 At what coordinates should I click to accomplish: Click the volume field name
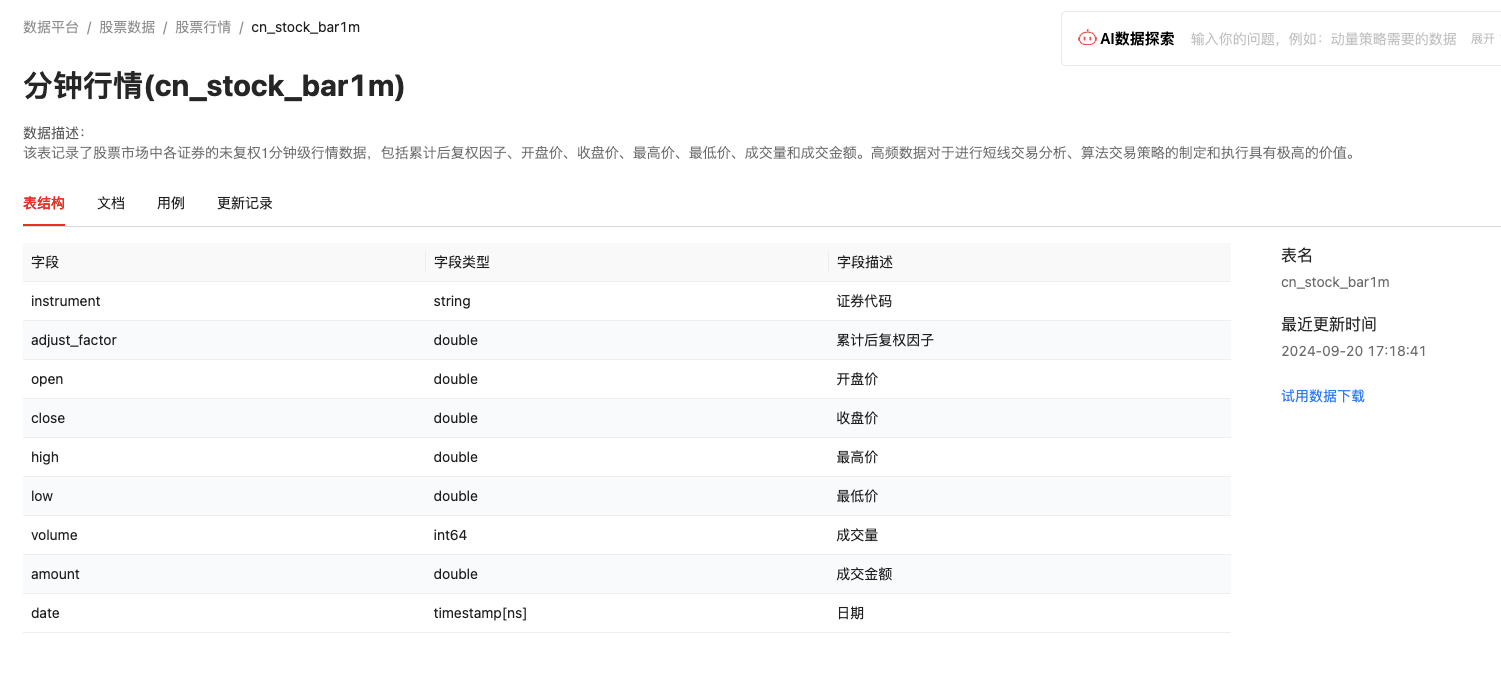54,535
